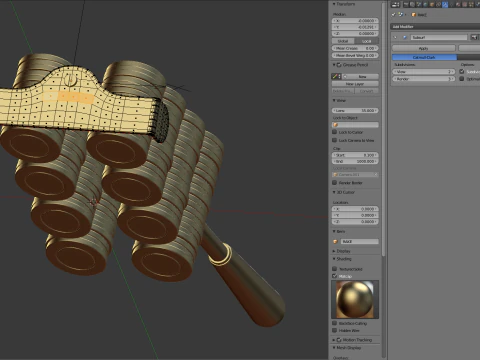Switch to the Render properties tab icon
Viewport: 480px width, 360px height.
pos(406,5)
